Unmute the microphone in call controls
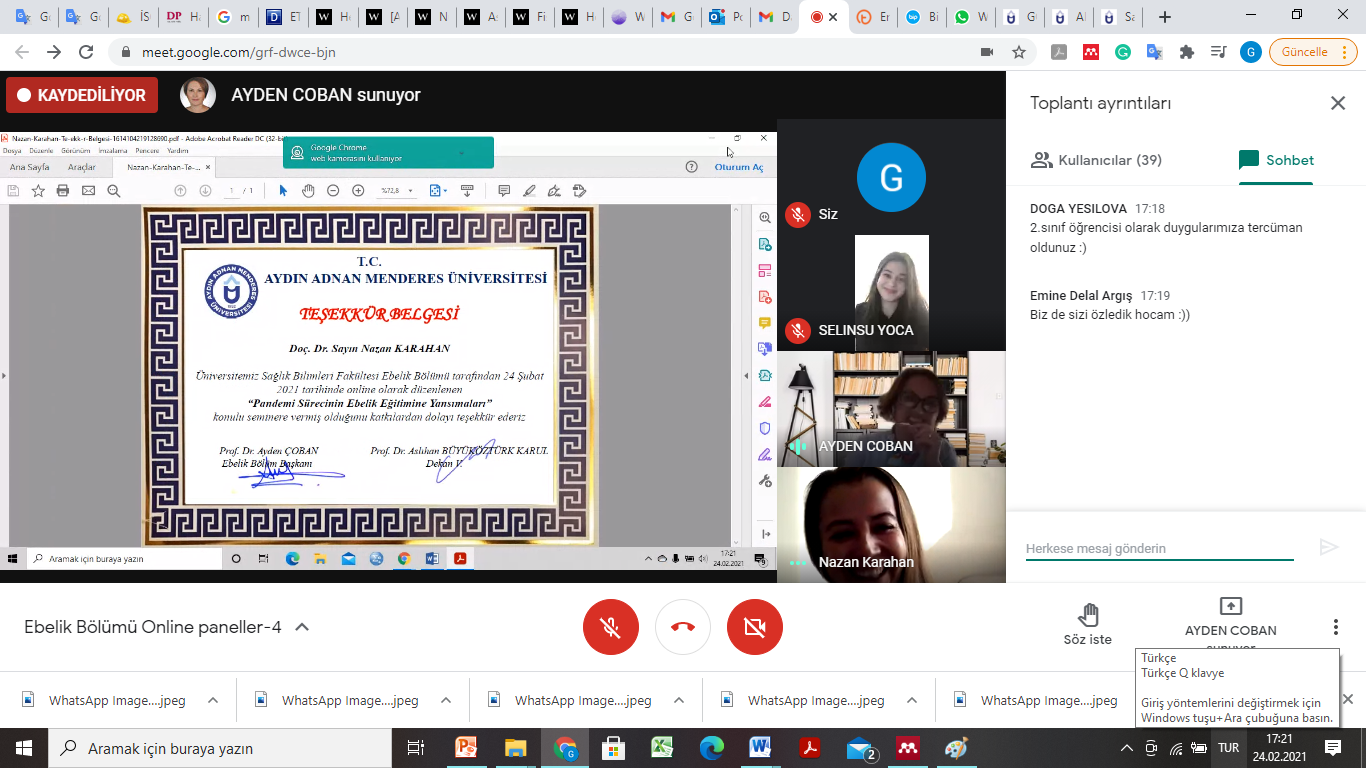Viewport: 1366px width, 768px height. pyautogui.click(x=611, y=627)
